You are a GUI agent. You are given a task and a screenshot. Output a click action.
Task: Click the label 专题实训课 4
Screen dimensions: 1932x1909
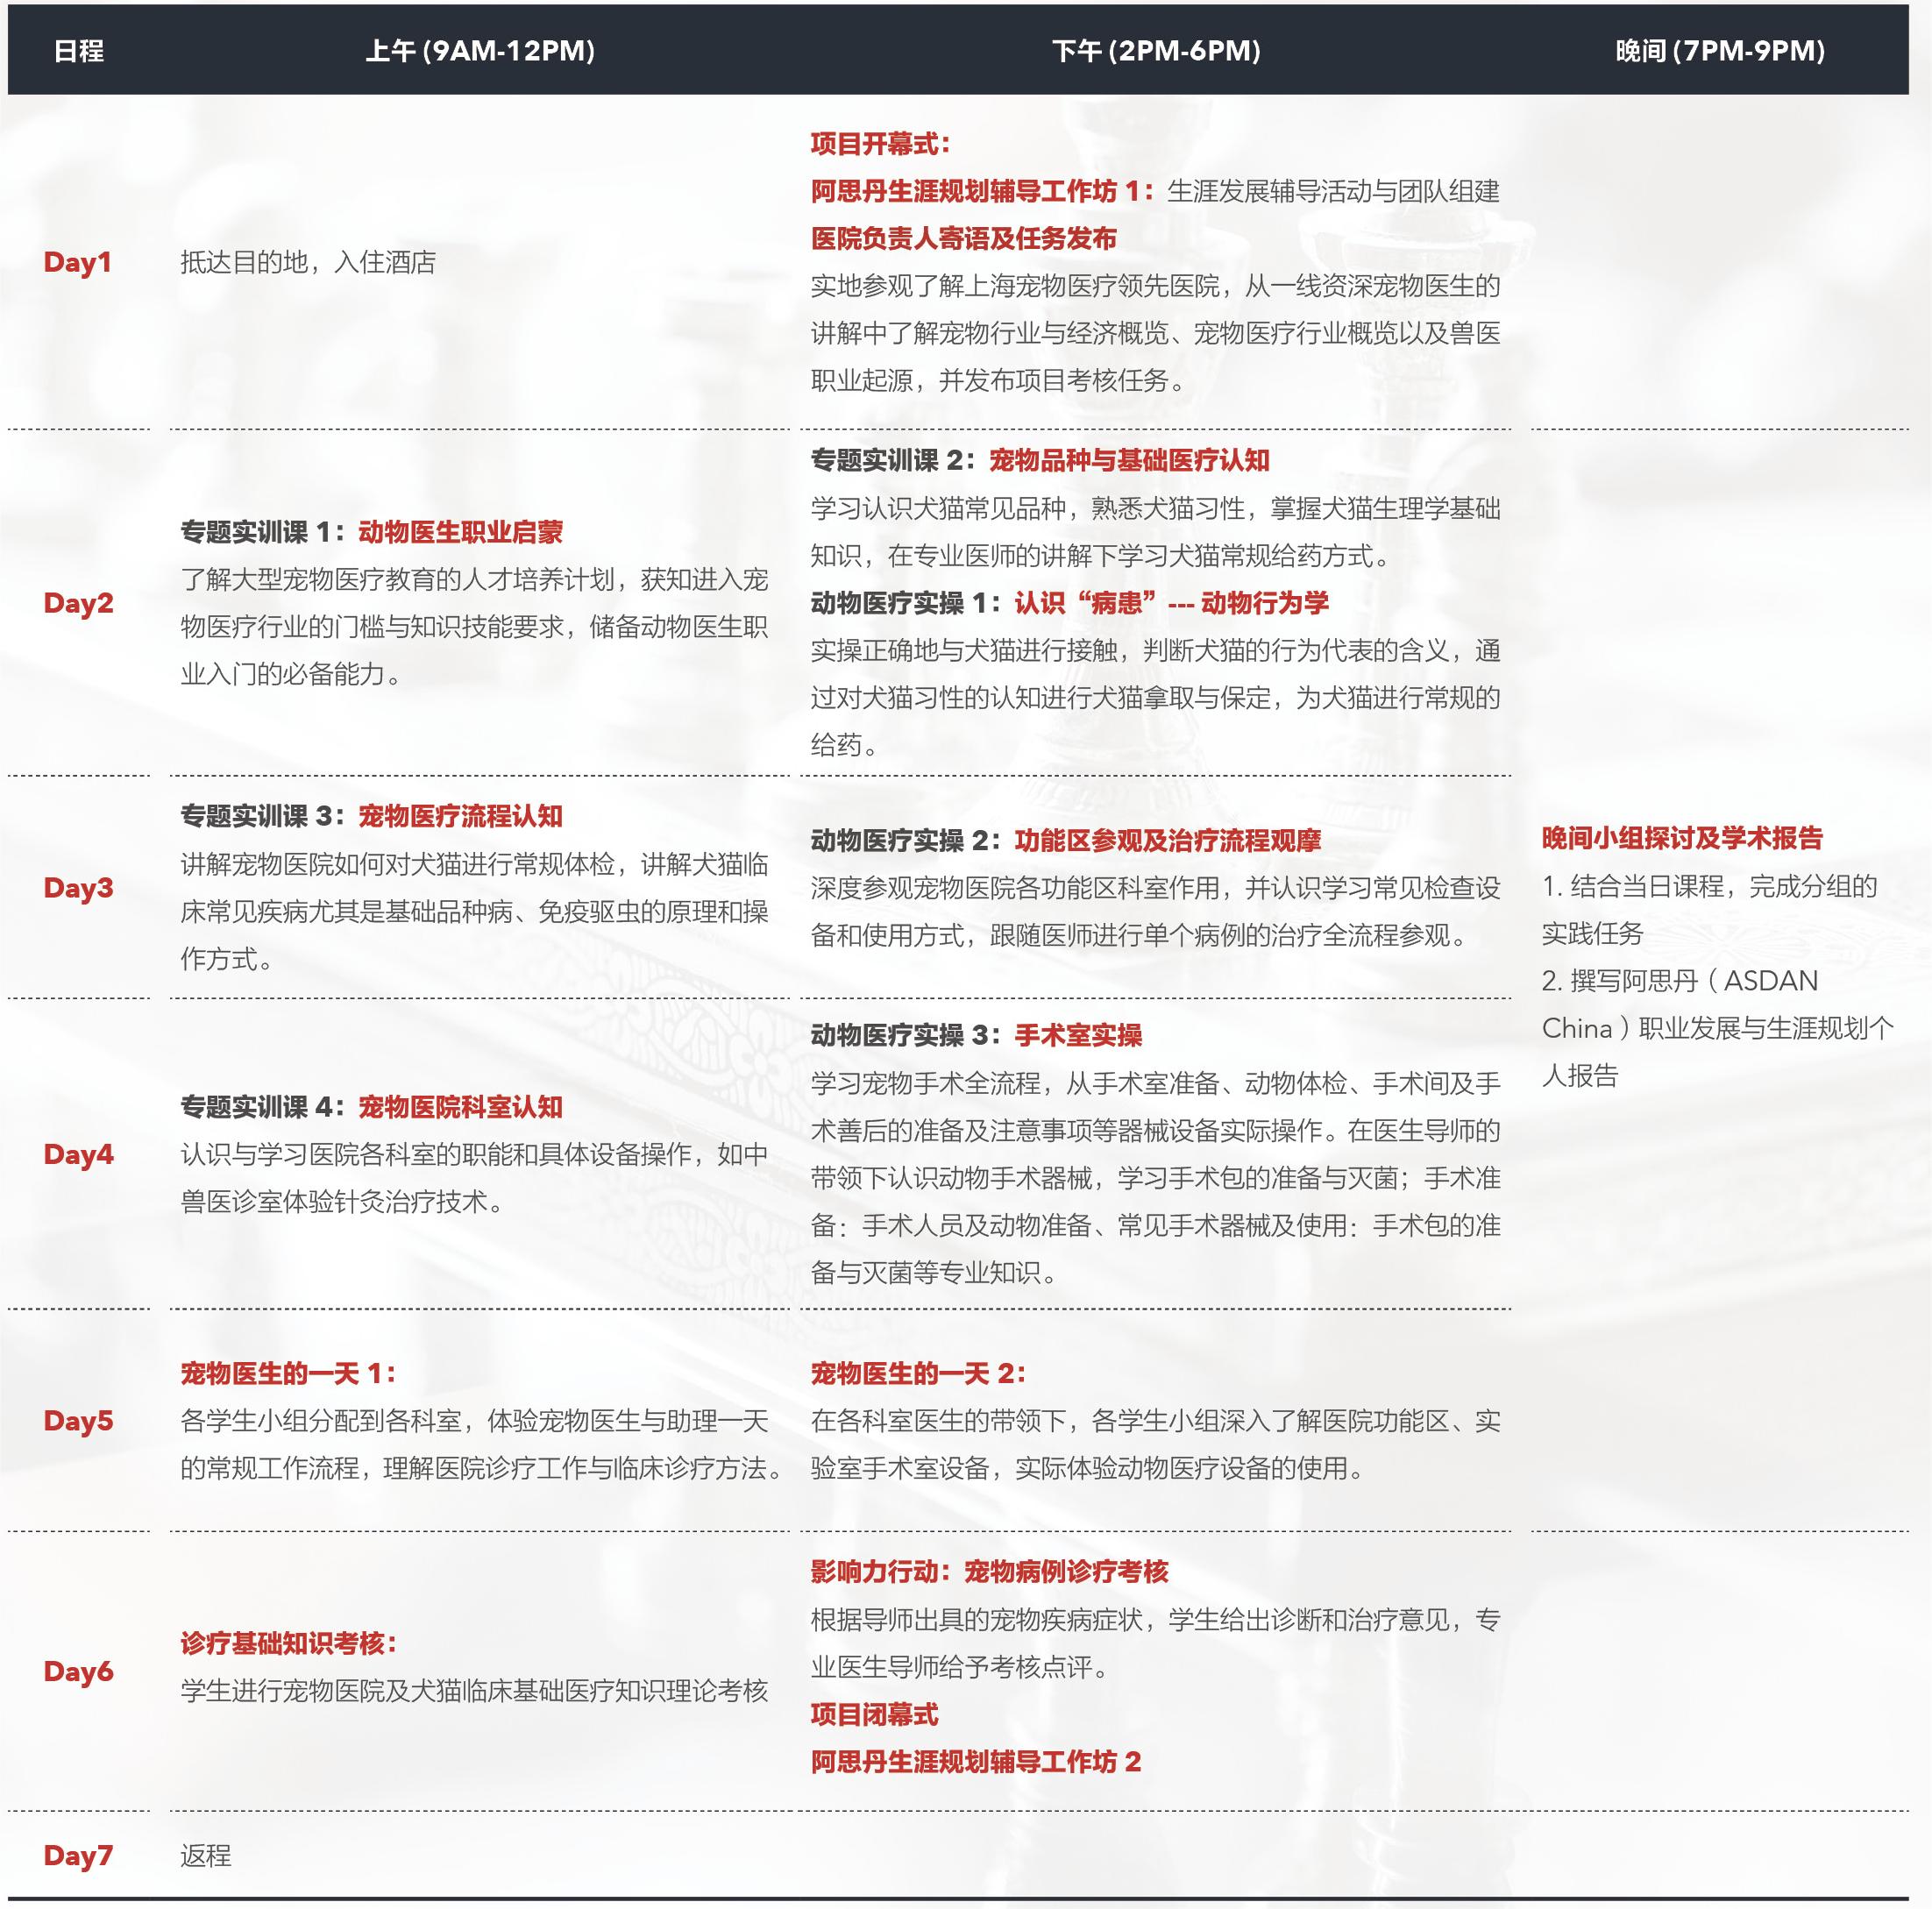[262, 1107]
